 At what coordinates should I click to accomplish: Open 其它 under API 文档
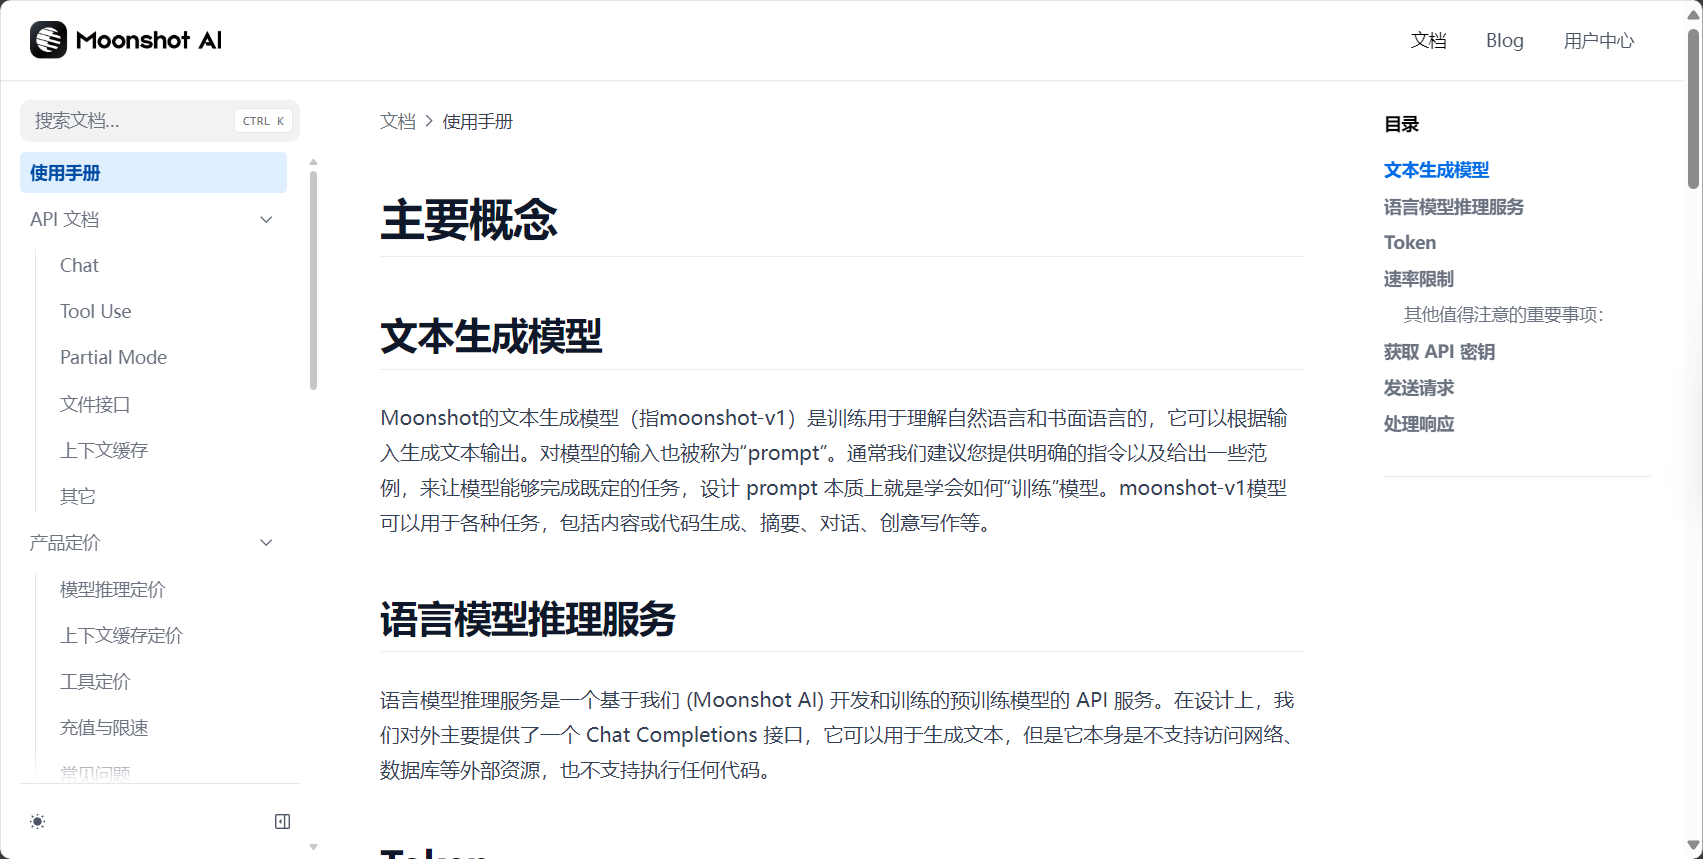[x=78, y=496]
